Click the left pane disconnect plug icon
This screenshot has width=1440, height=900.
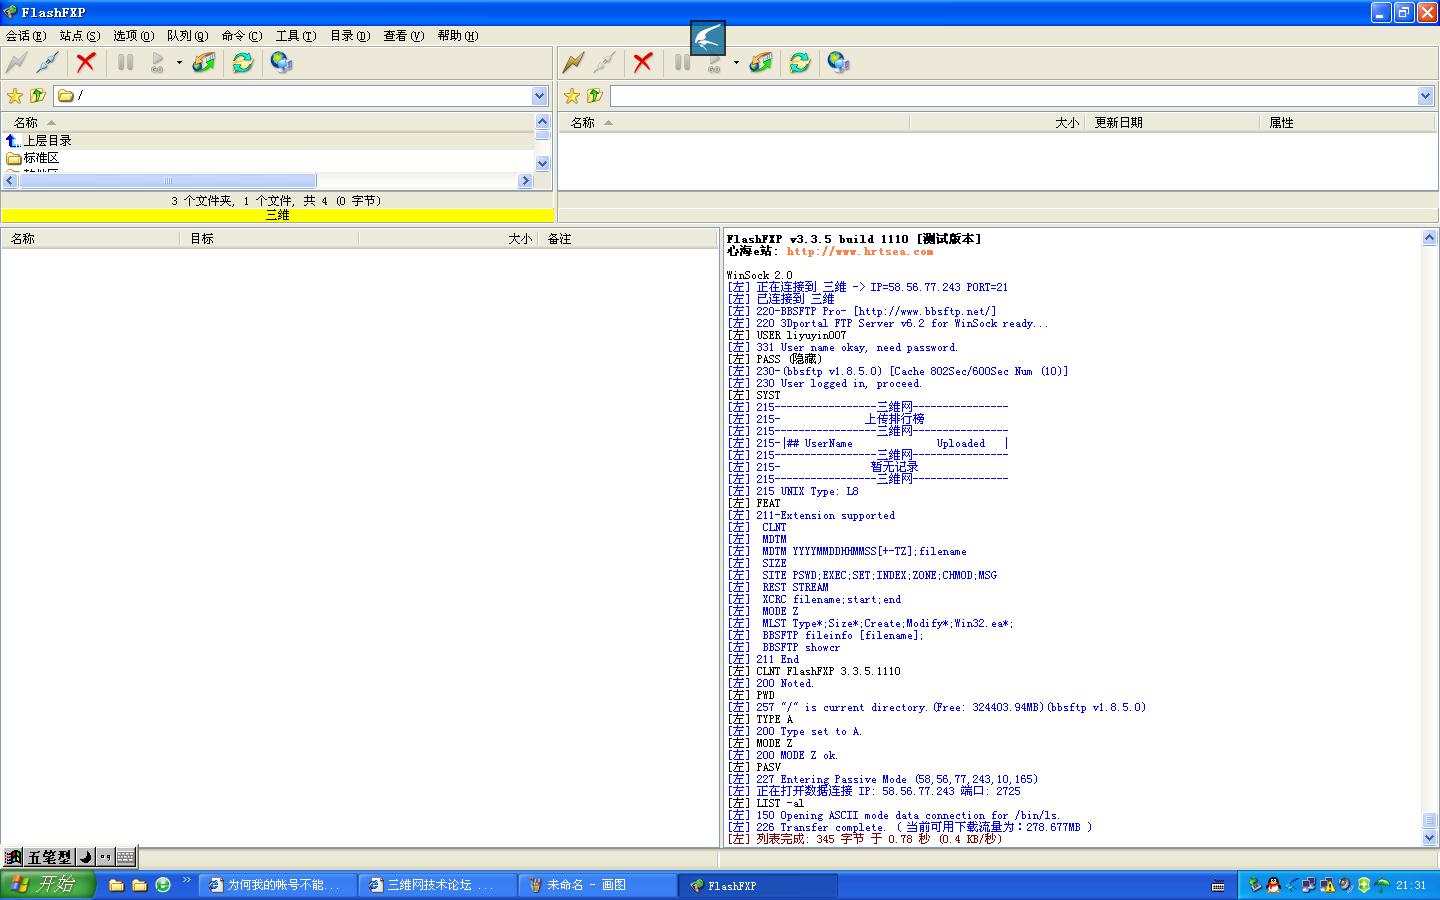47,63
